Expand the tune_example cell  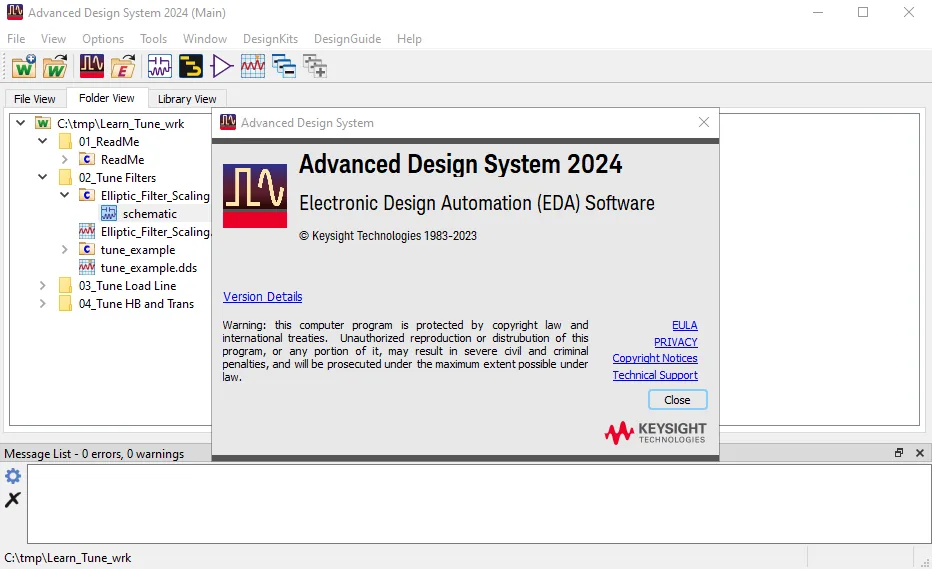click(x=65, y=249)
